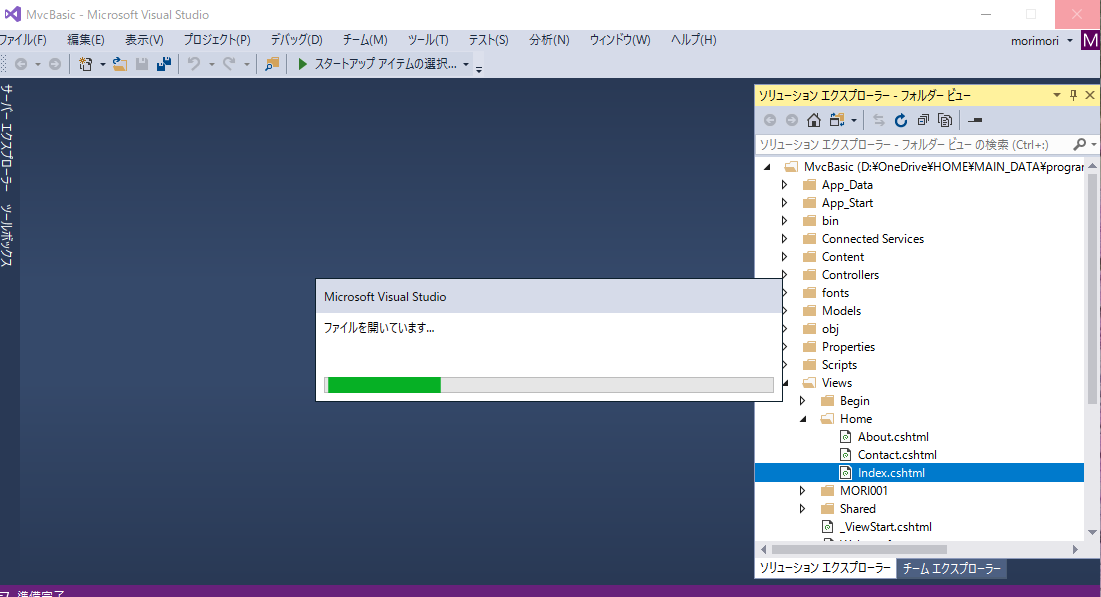Expand the App_Start folder
Screen dimensions: 1101x597
[x=784, y=203]
